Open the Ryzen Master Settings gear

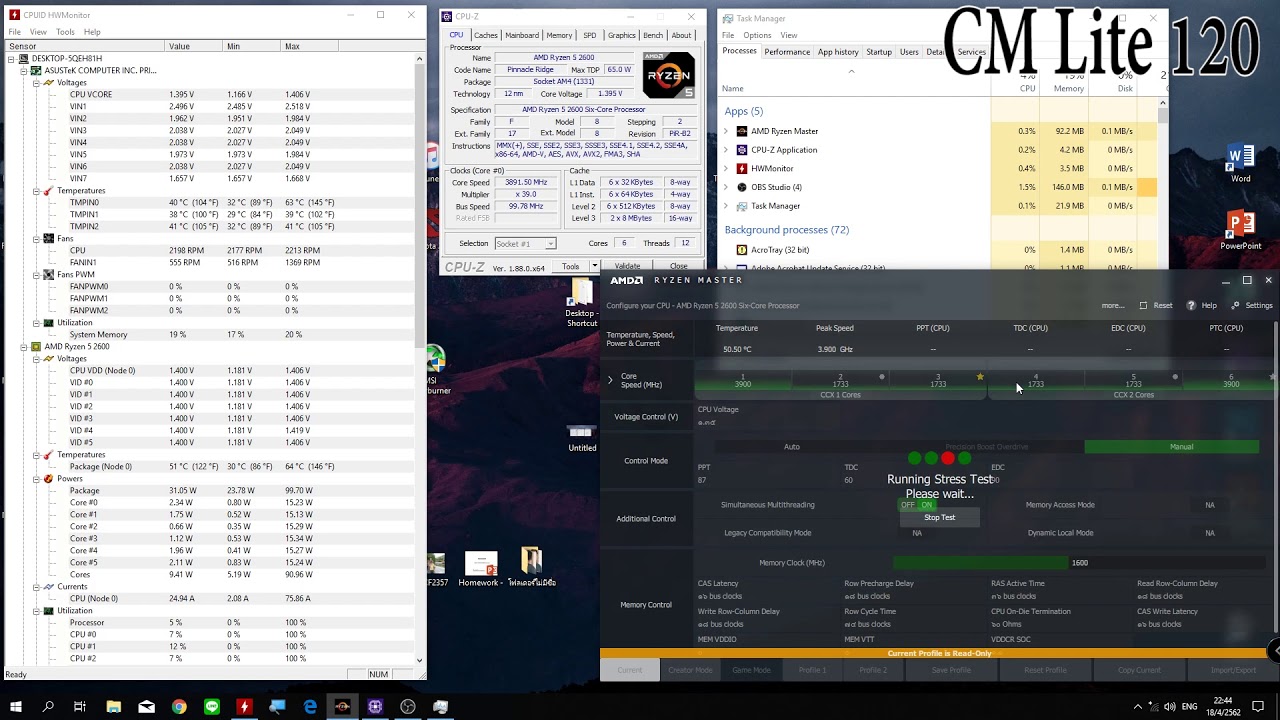[1235, 306]
